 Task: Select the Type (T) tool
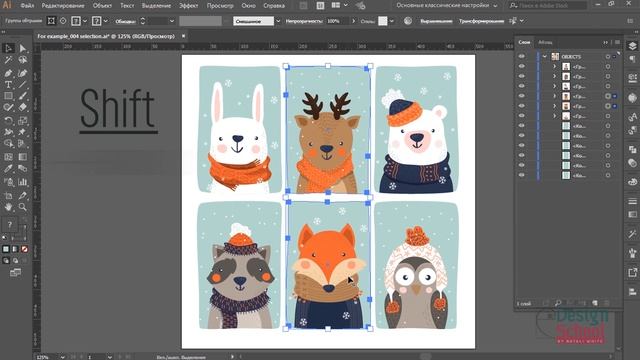tap(8, 84)
